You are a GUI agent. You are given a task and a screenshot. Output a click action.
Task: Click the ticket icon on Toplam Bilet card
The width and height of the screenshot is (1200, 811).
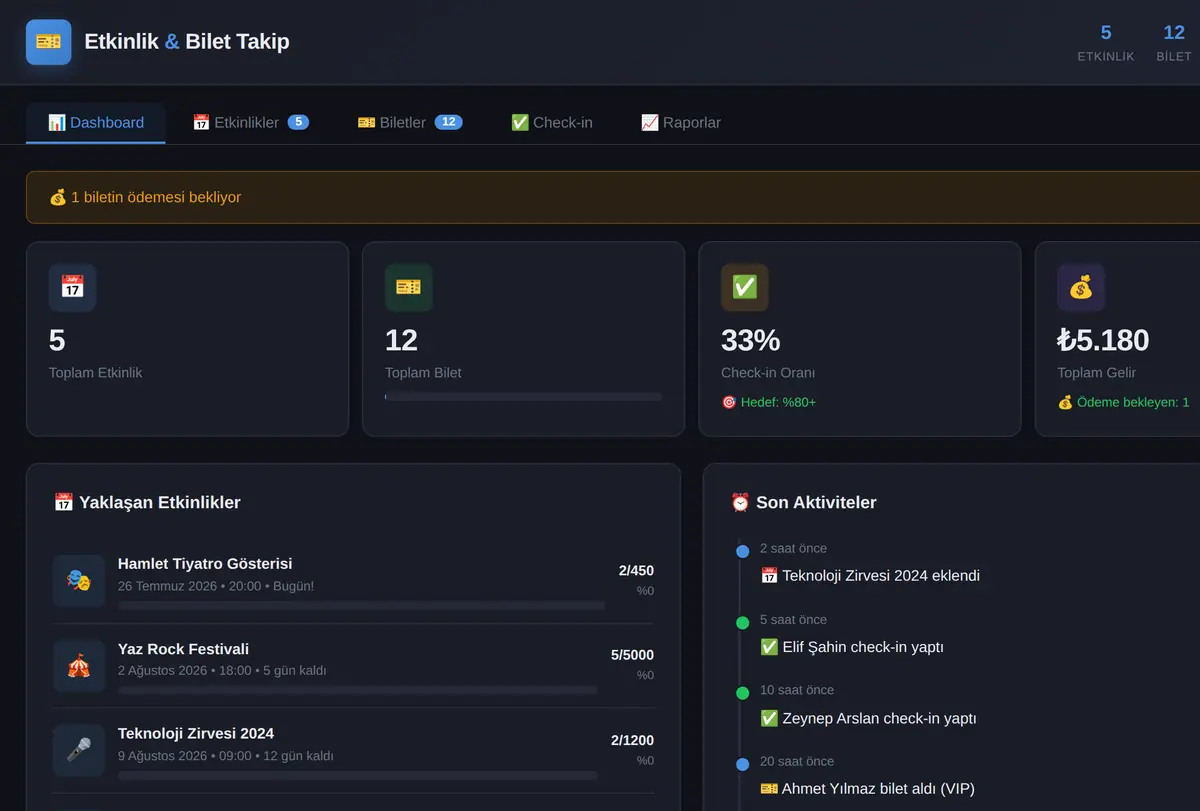click(408, 288)
